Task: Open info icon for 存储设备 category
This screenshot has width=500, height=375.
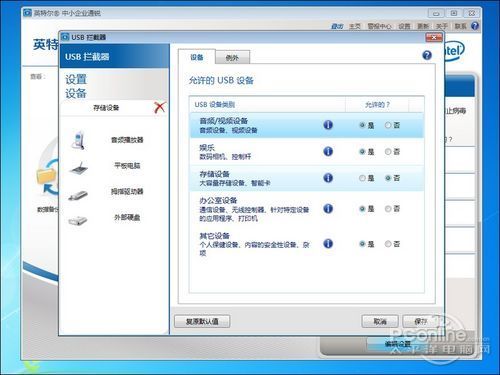Action: pyautogui.click(x=328, y=178)
